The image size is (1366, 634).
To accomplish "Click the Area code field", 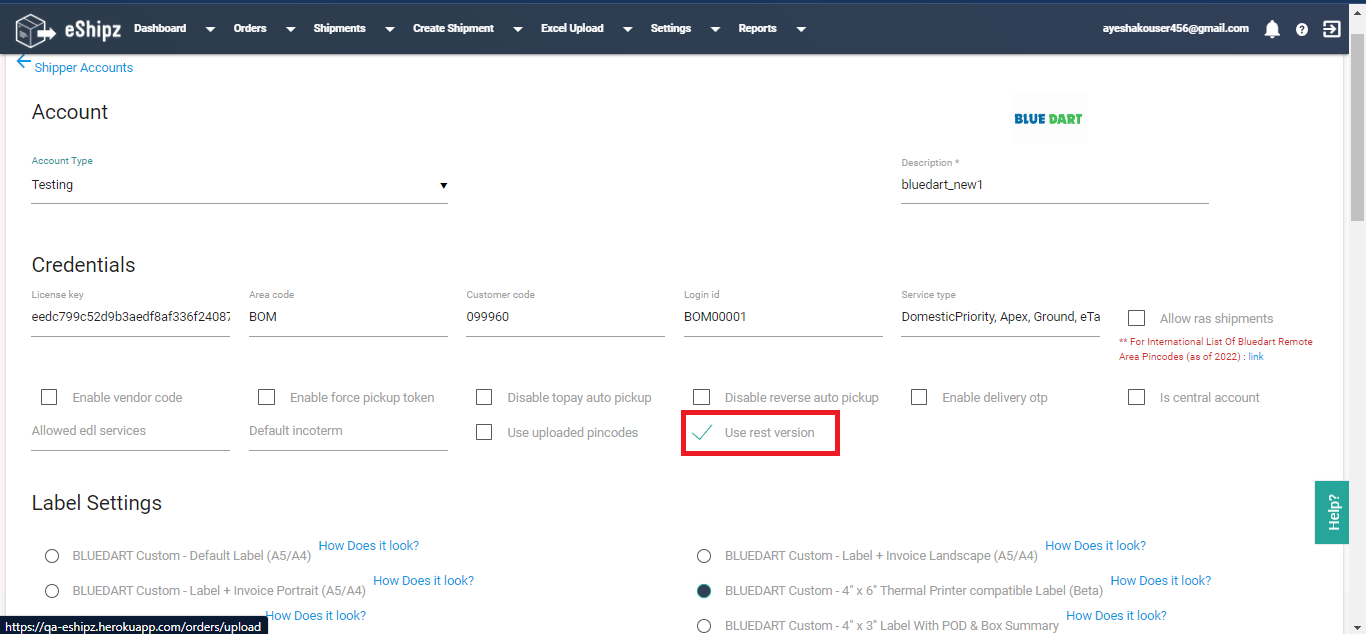I will (x=348, y=317).
